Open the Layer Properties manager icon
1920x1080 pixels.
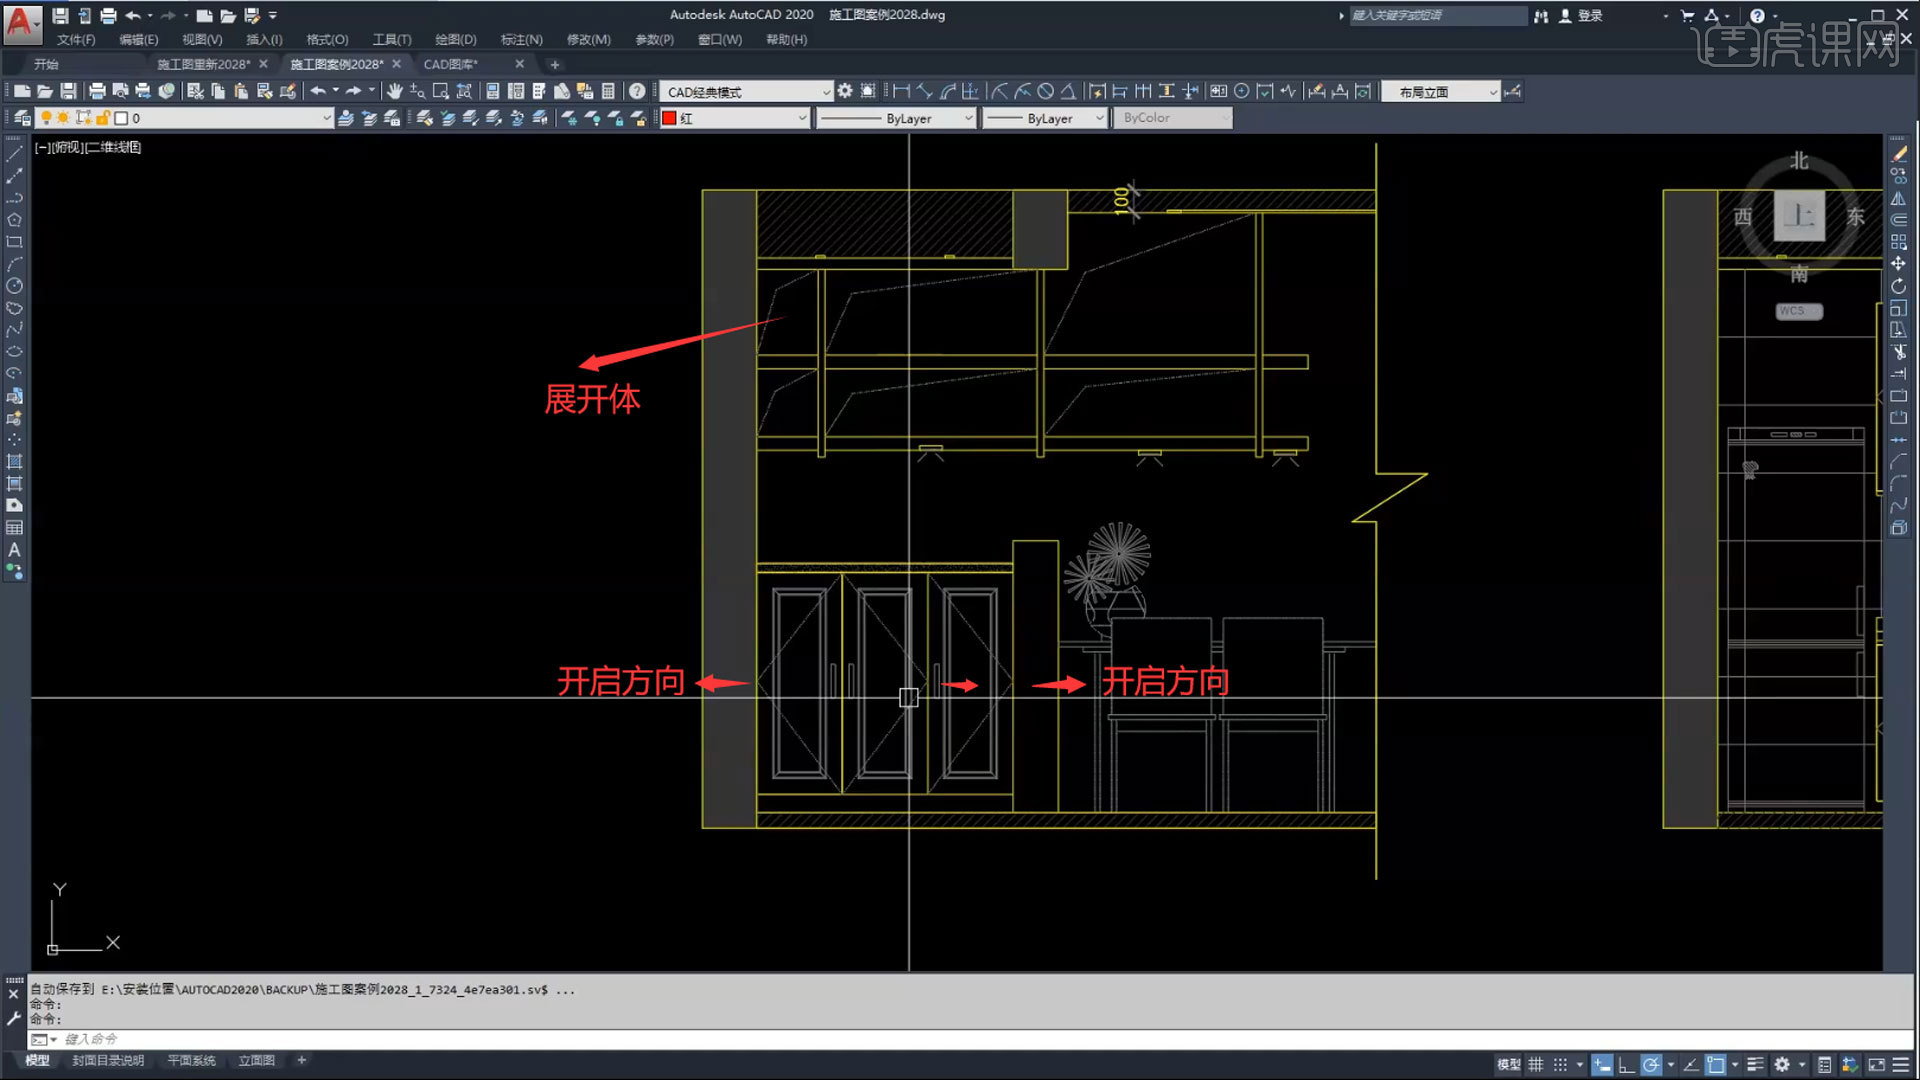tap(22, 118)
